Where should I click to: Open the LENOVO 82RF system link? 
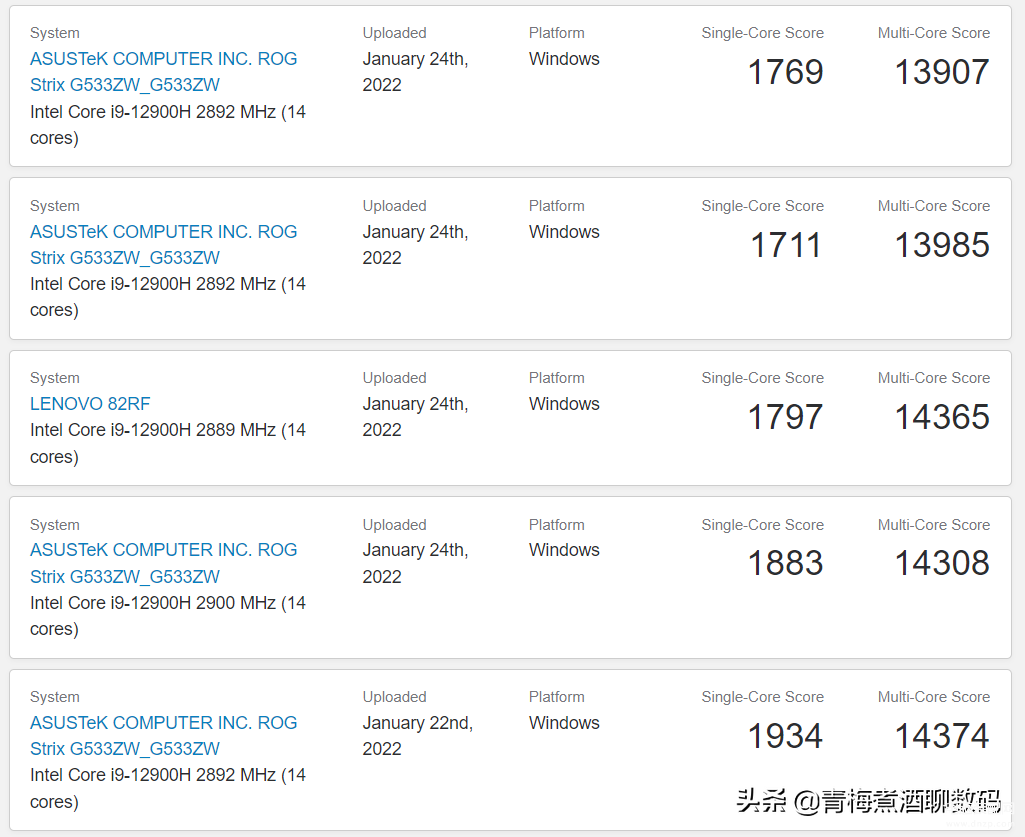tap(90, 404)
